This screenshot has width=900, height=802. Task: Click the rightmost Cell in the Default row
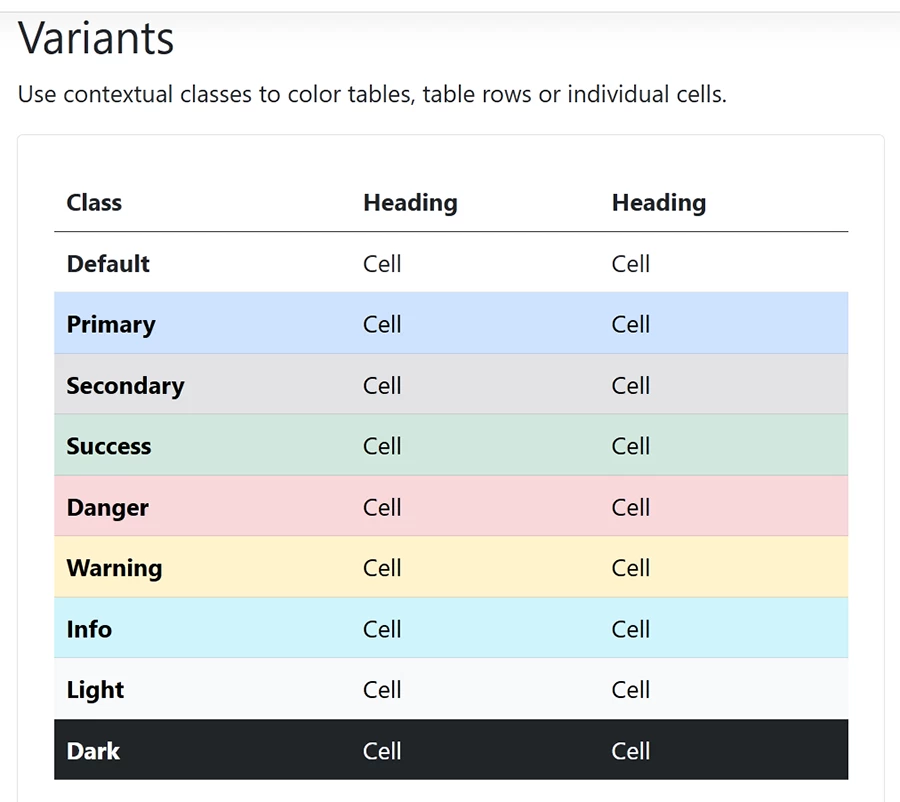pos(630,264)
